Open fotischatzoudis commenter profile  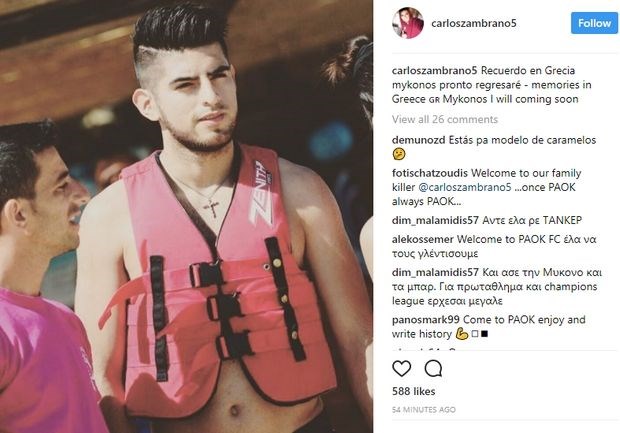pyautogui.click(x=430, y=173)
